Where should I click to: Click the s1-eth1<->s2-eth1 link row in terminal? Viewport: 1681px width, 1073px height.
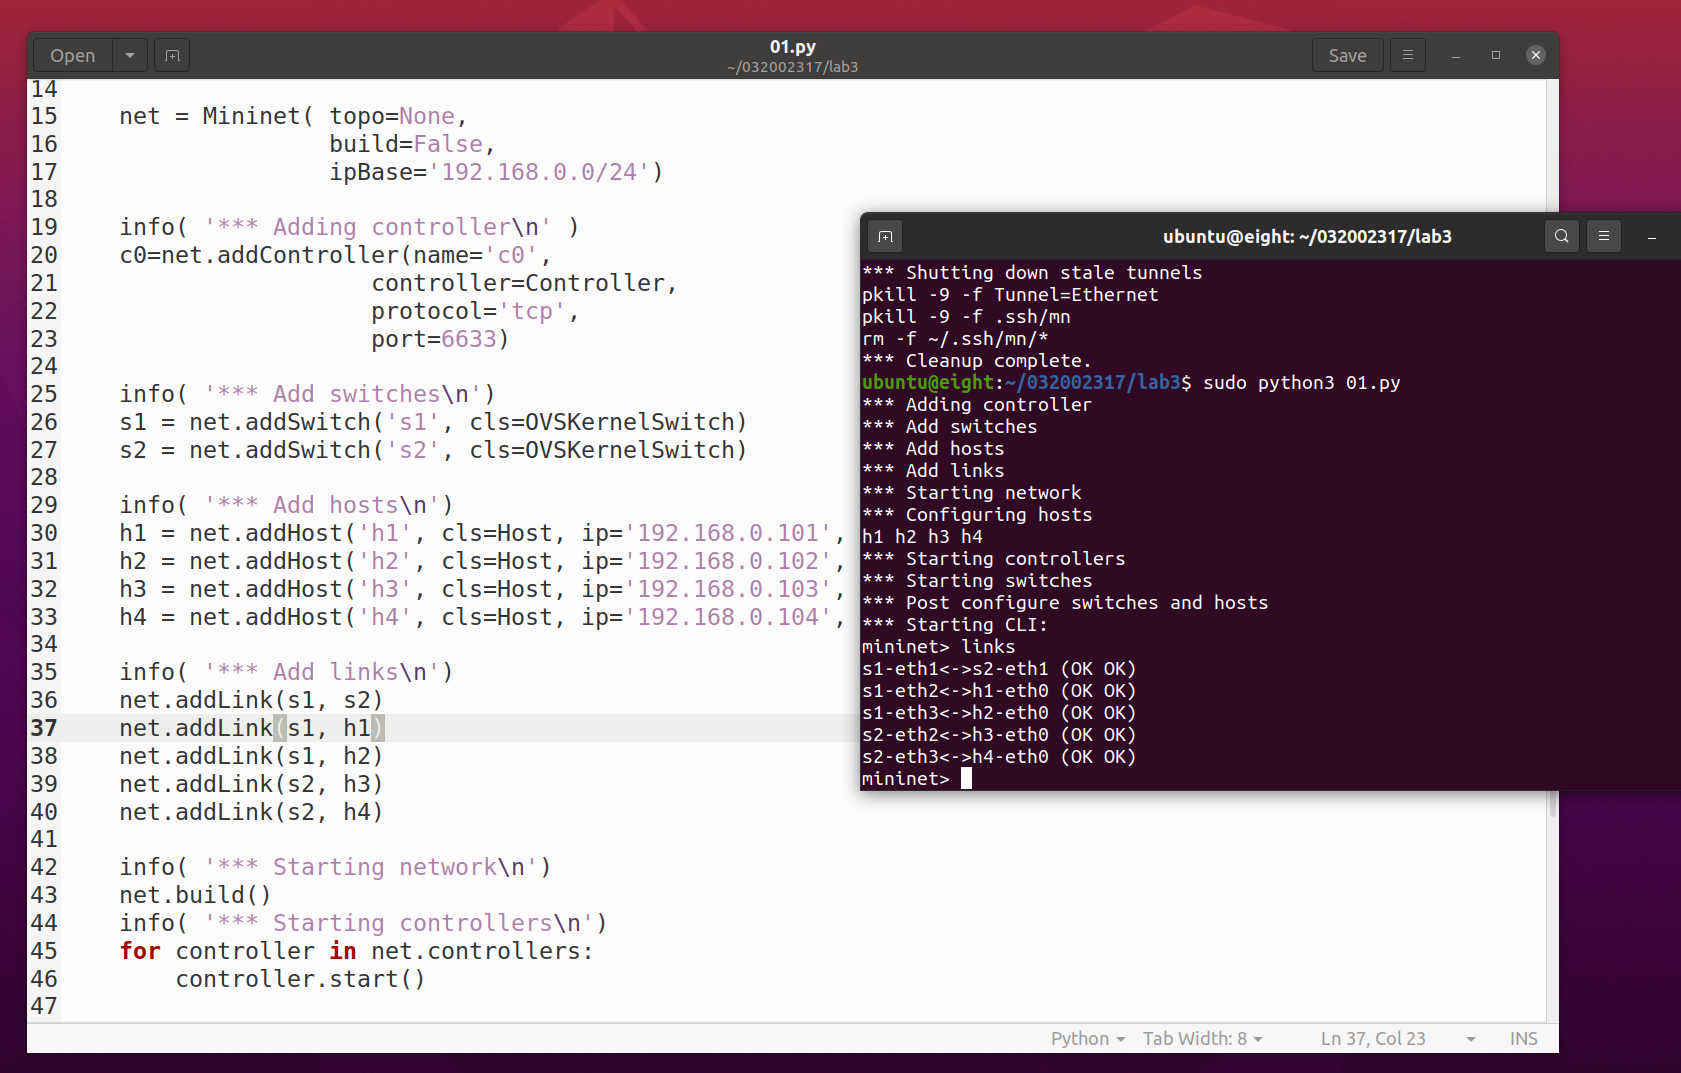coord(999,669)
